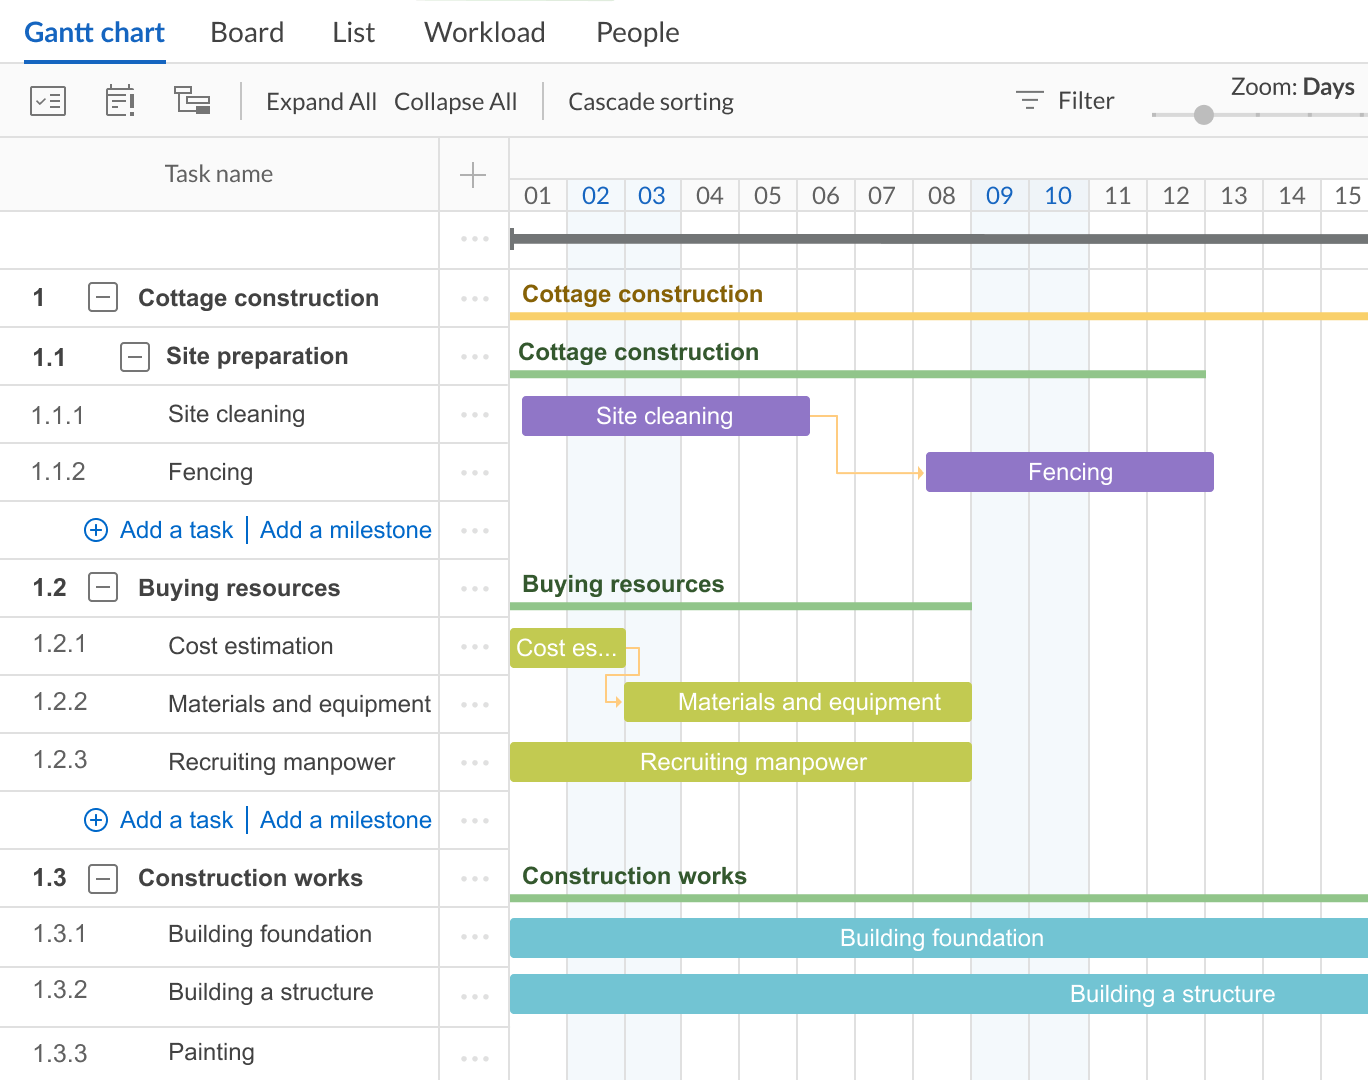The image size is (1368, 1080).
Task: Add a new column with the plus icon
Action: [x=471, y=174]
